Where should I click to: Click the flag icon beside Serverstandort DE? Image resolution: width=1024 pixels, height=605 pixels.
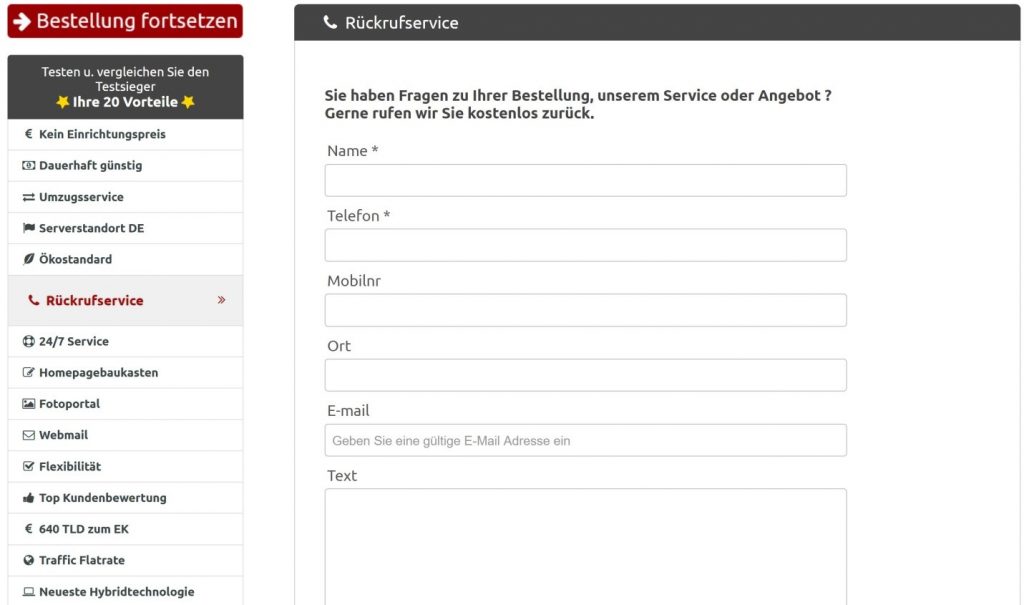click(28, 228)
